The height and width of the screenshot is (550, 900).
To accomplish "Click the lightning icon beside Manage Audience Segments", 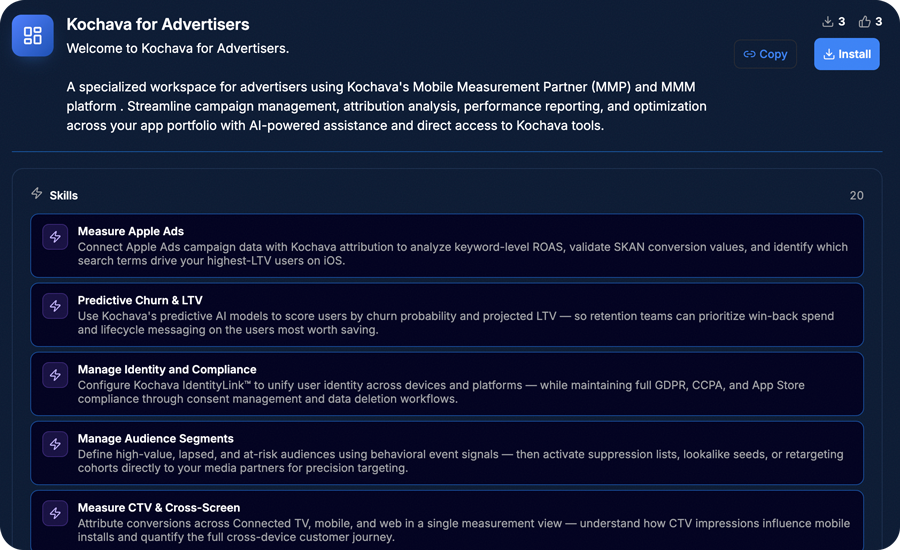I will [x=55, y=444].
